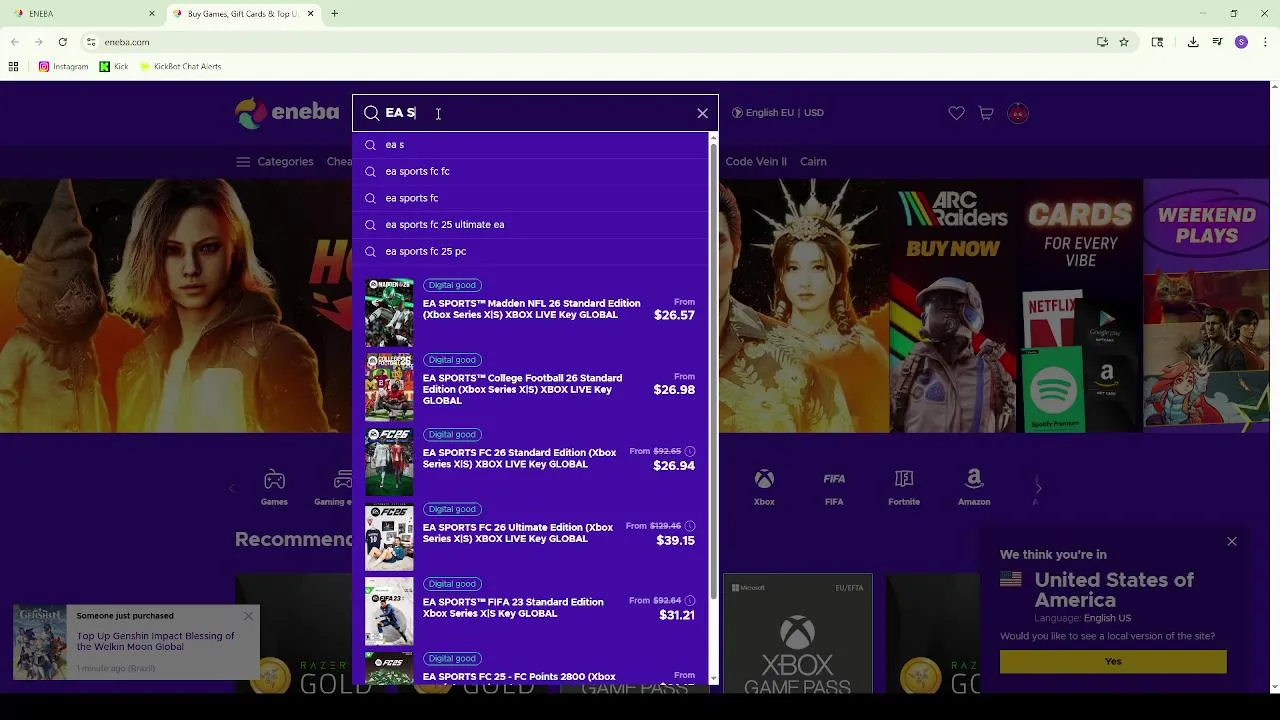The image size is (1280, 720).
Task: Click the FC 26 Ultimate Edition cover thumbnail
Action: pyautogui.click(x=389, y=537)
